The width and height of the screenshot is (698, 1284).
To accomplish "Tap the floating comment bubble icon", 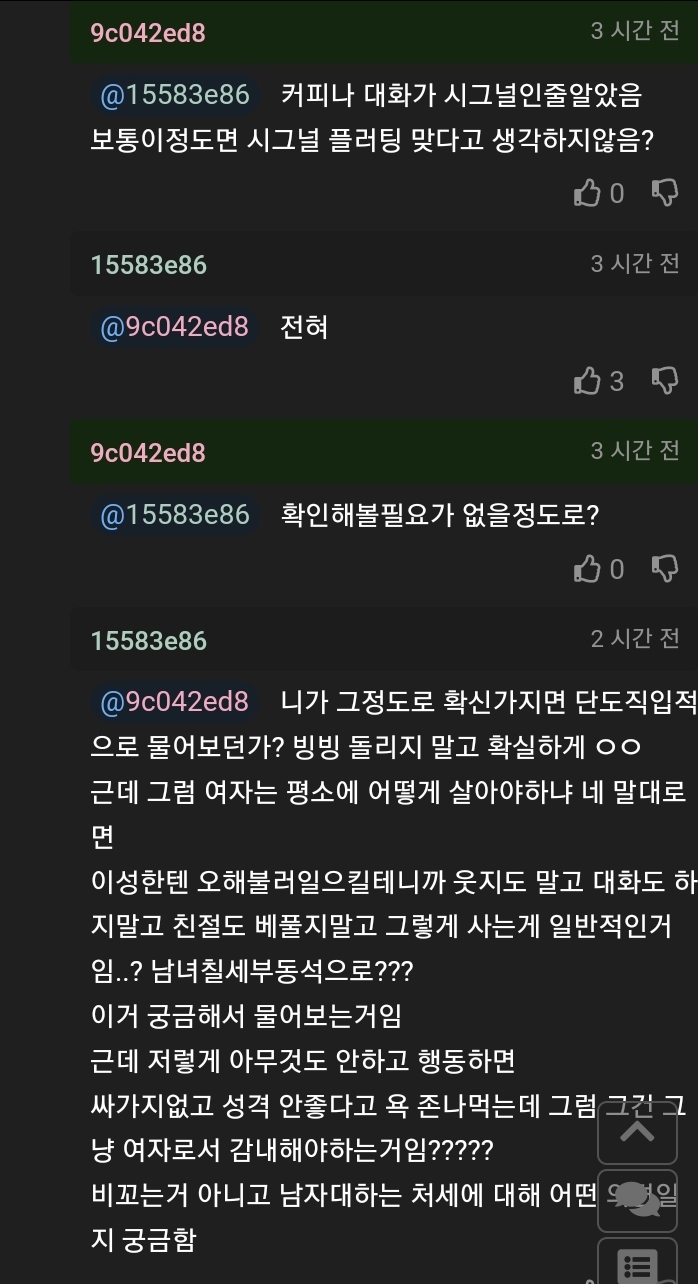I will [638, 1197].
